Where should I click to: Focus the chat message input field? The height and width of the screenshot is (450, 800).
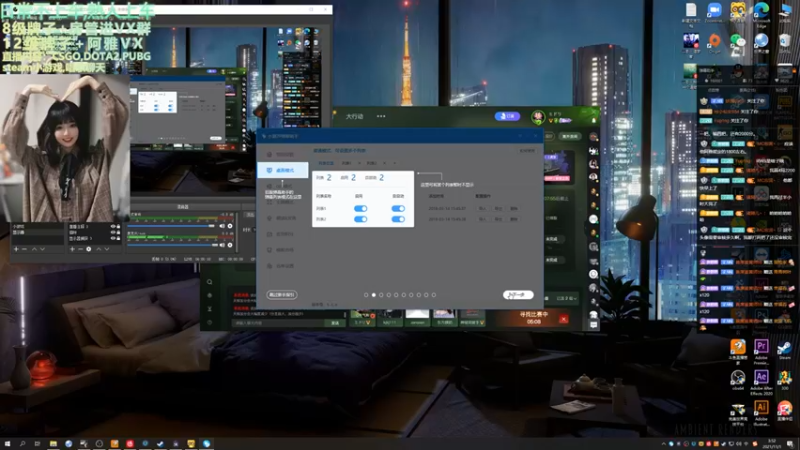click(x=279, y=323)
